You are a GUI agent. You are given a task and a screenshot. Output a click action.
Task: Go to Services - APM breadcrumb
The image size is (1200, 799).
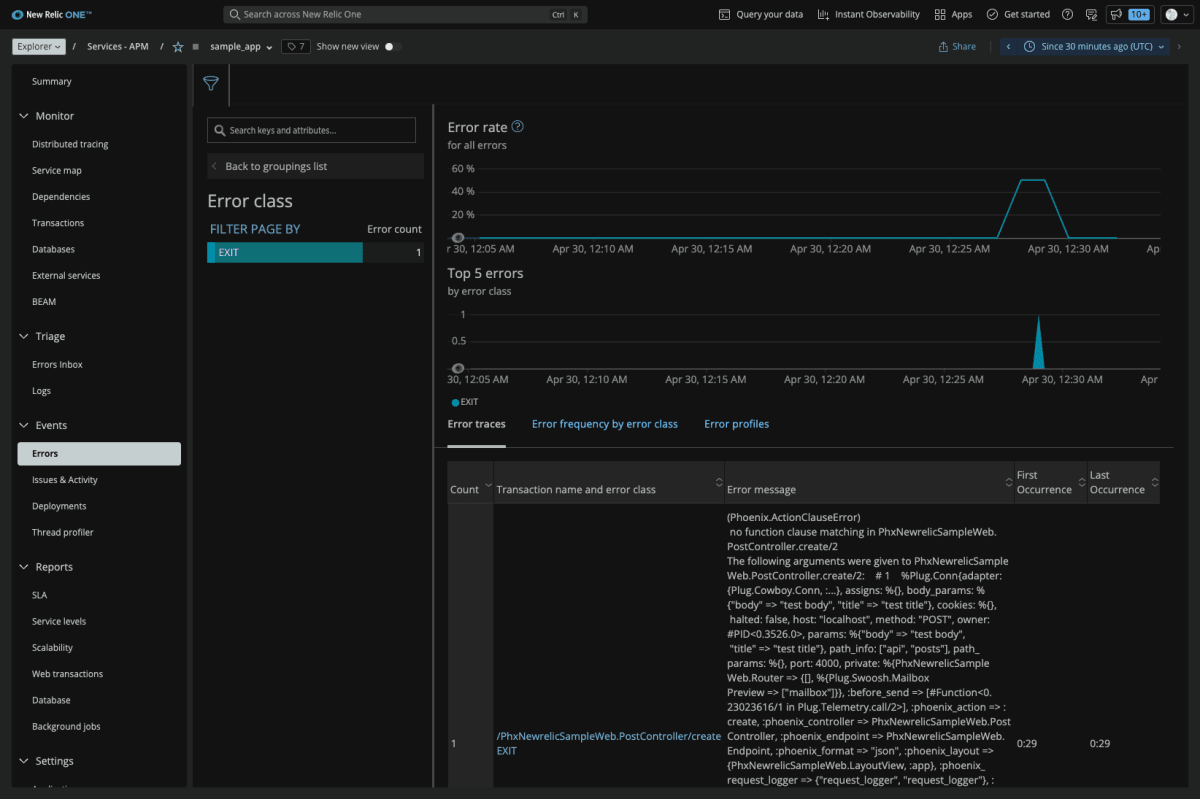click(118, 47)
